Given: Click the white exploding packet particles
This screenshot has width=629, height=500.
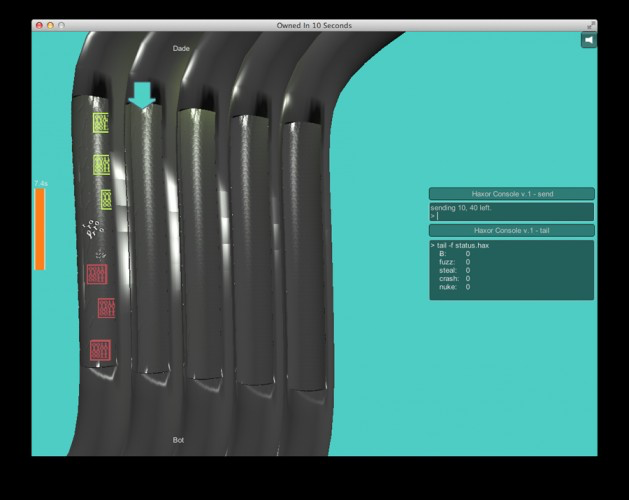Looking at the screenshot, I should click(93, 229).
